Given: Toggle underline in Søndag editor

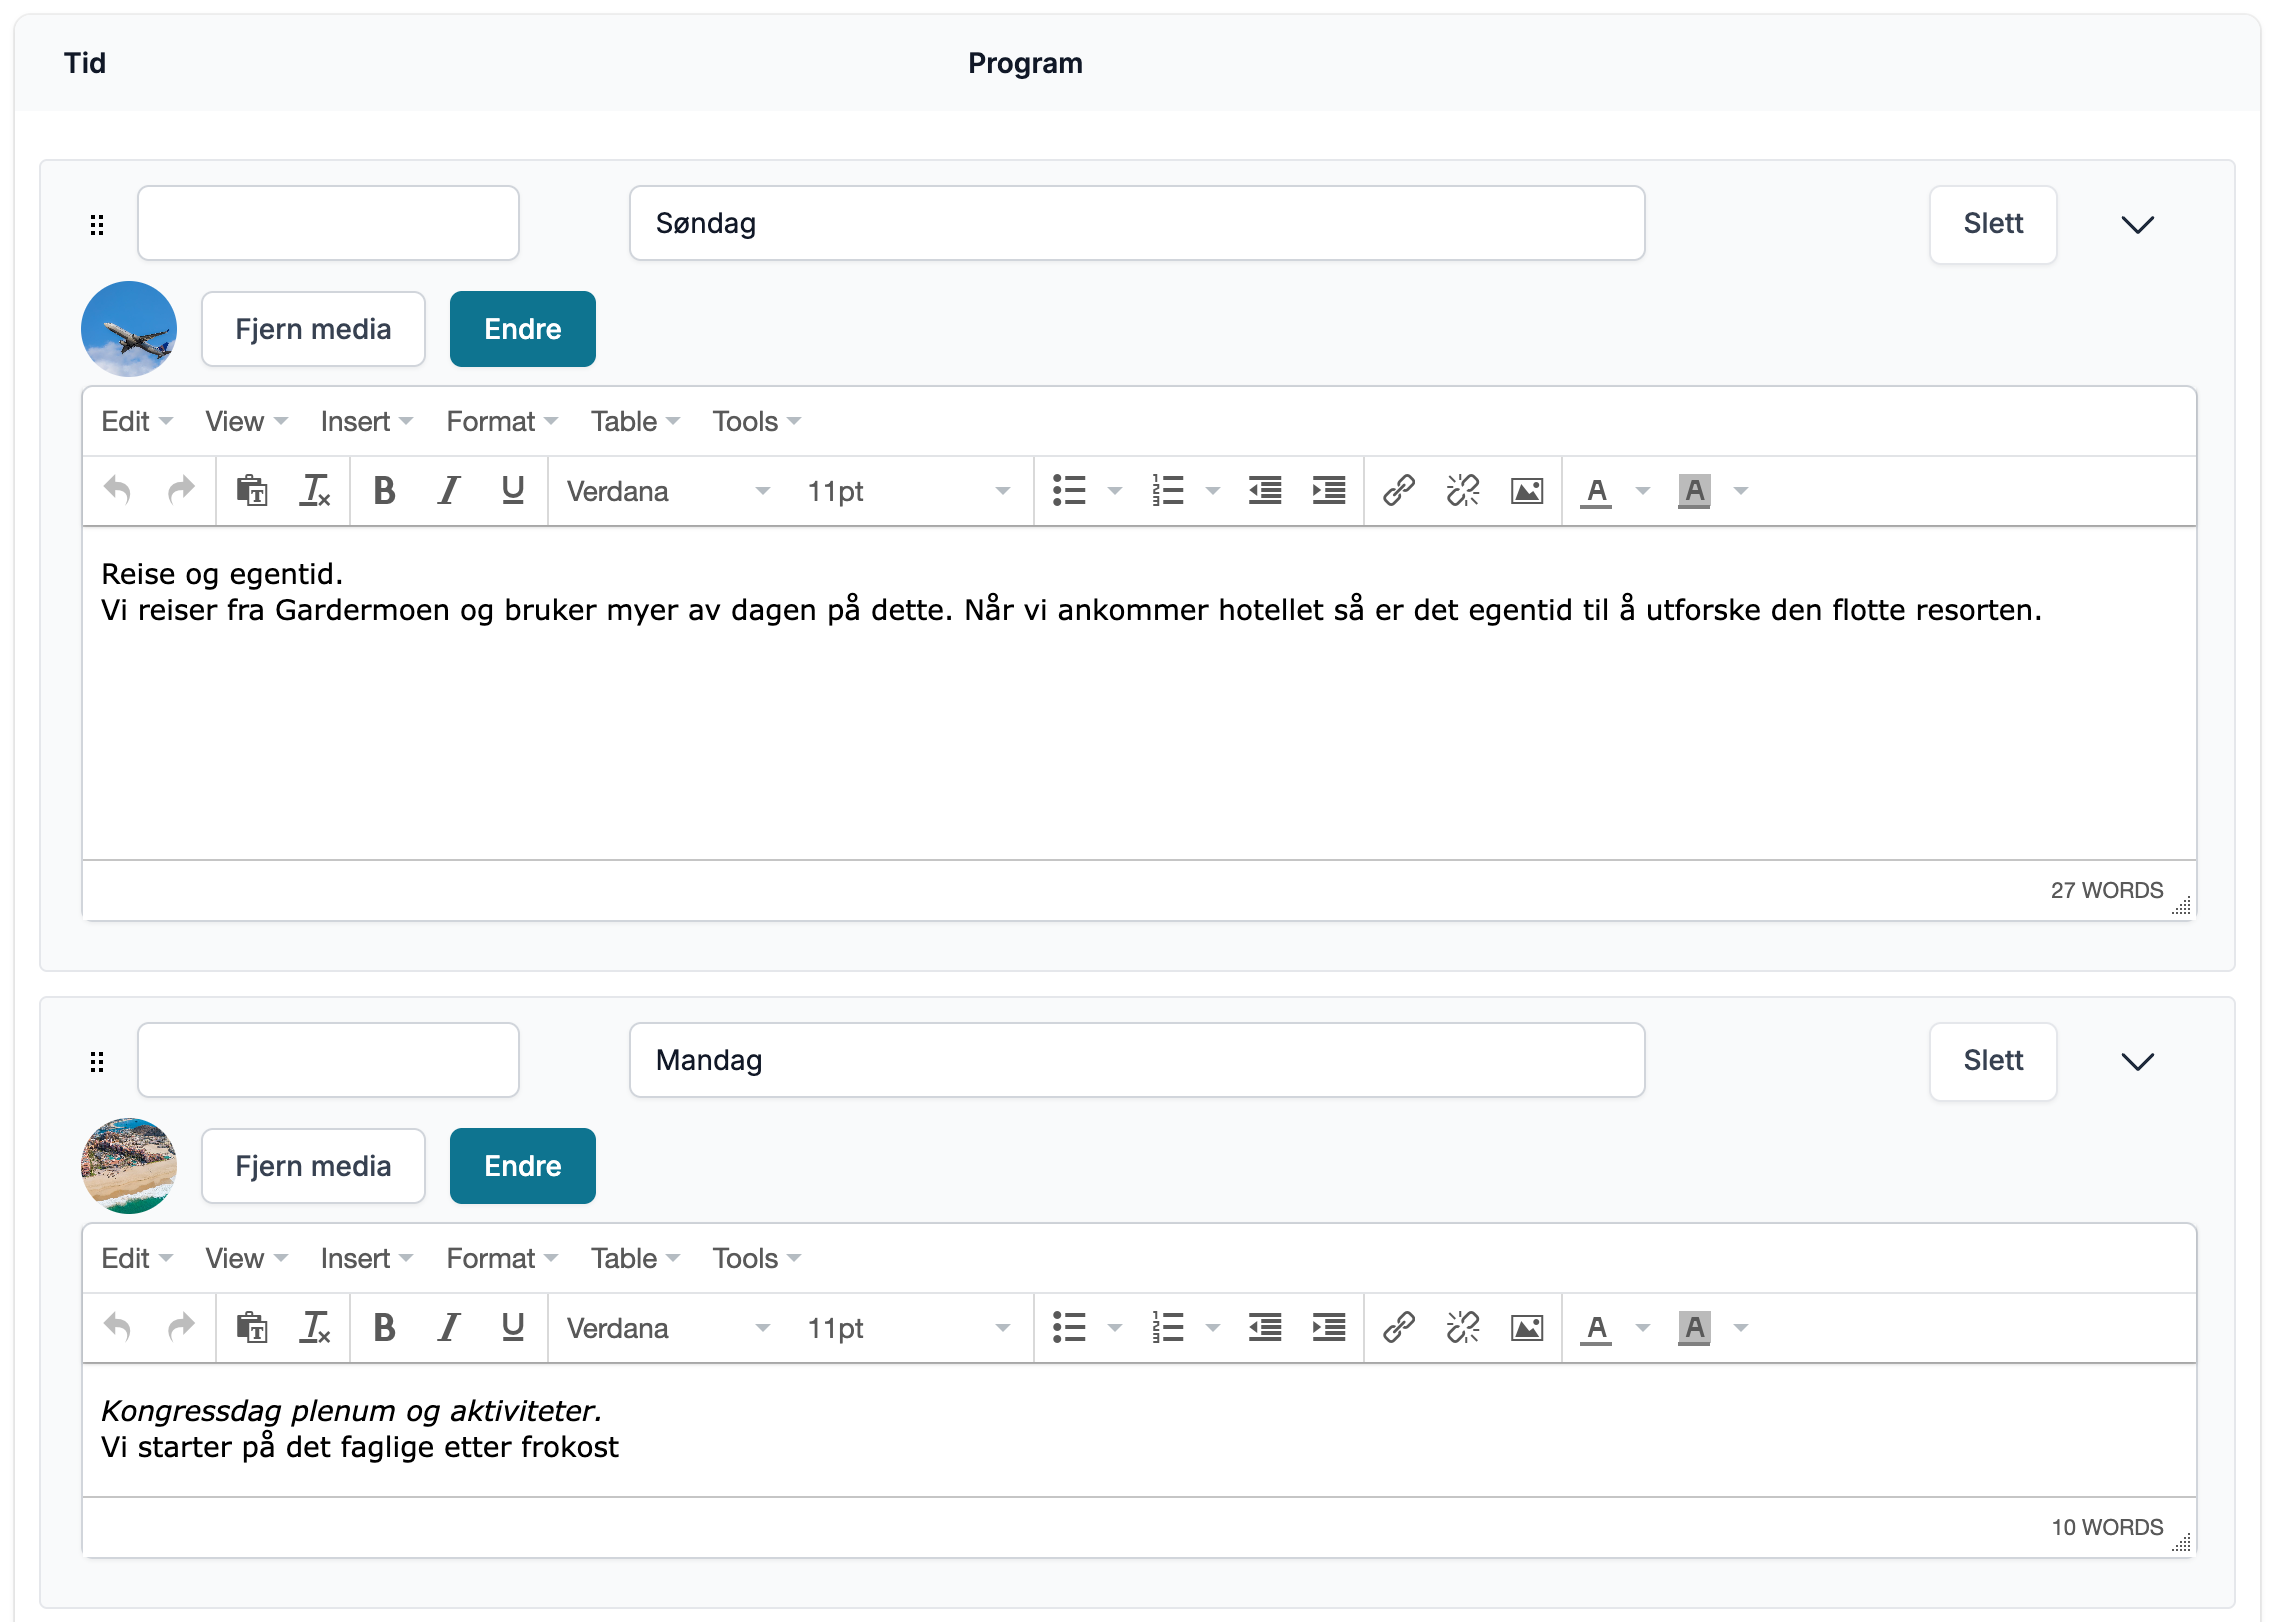Looking at the screenshot, I should (513, 491).
